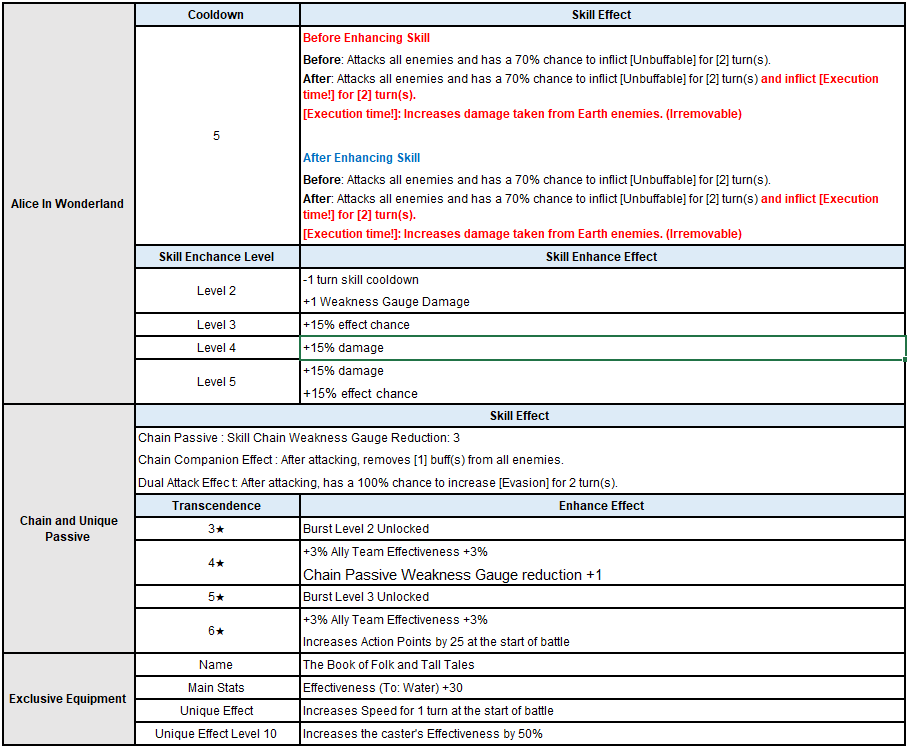Click the "-1 turn skill cooldown" cell
The image size is (907, 747).
[602, 280]
